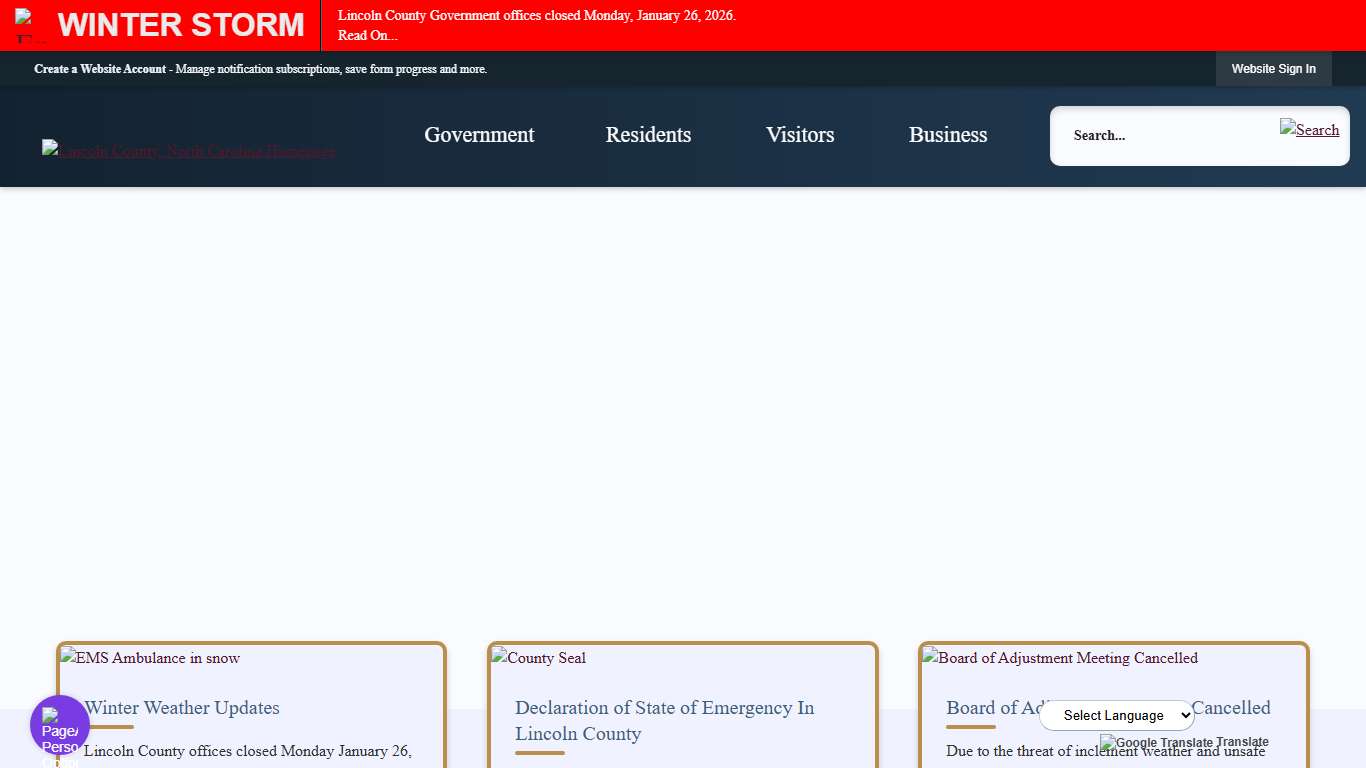Expand the Read On alert link
Screen dimensions: 1366x768
(x=367, y=34)
